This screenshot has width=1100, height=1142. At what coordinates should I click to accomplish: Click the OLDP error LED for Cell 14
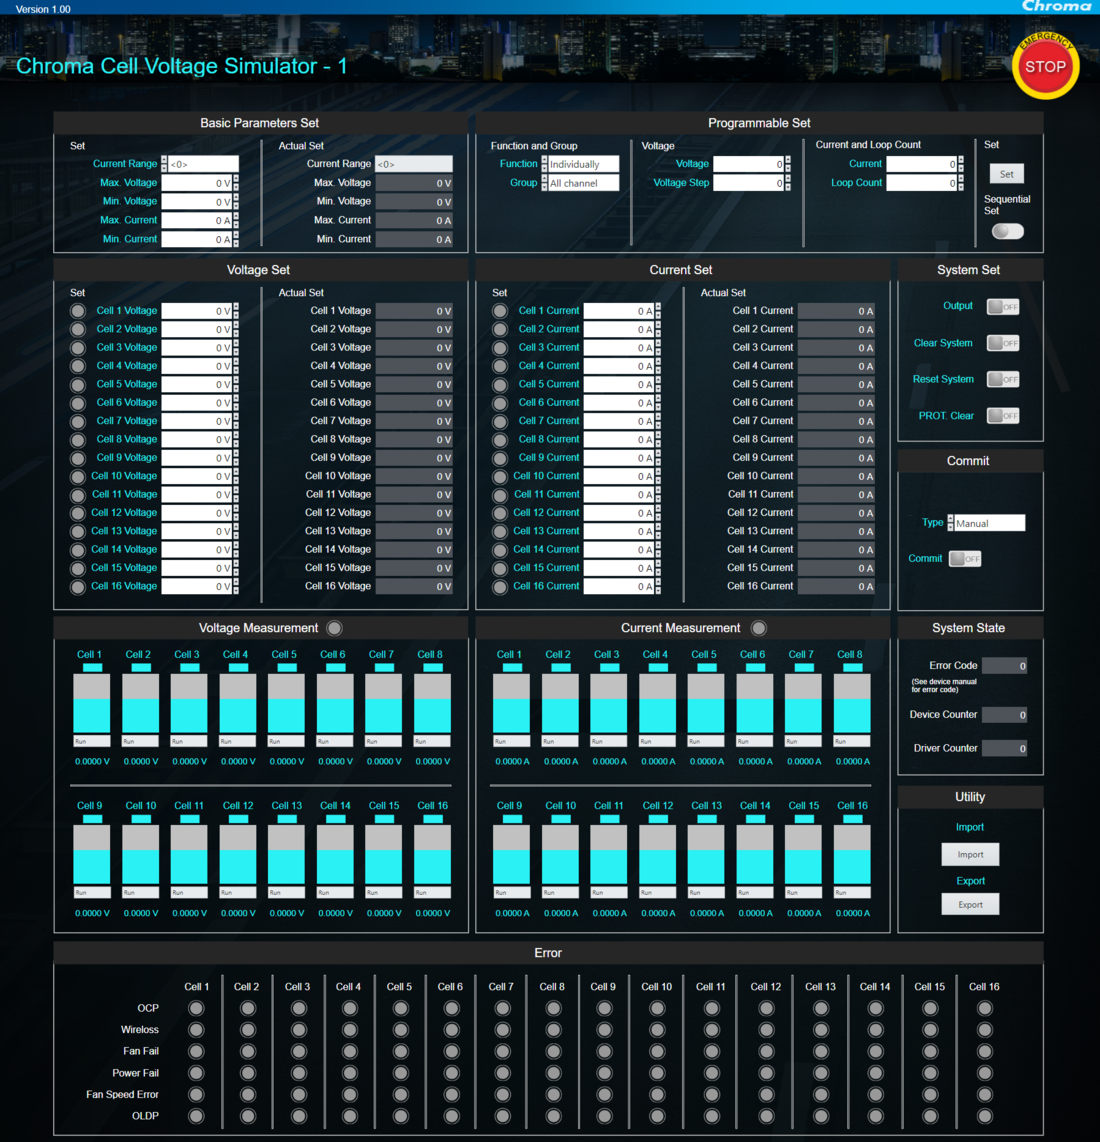[876, 1116]
